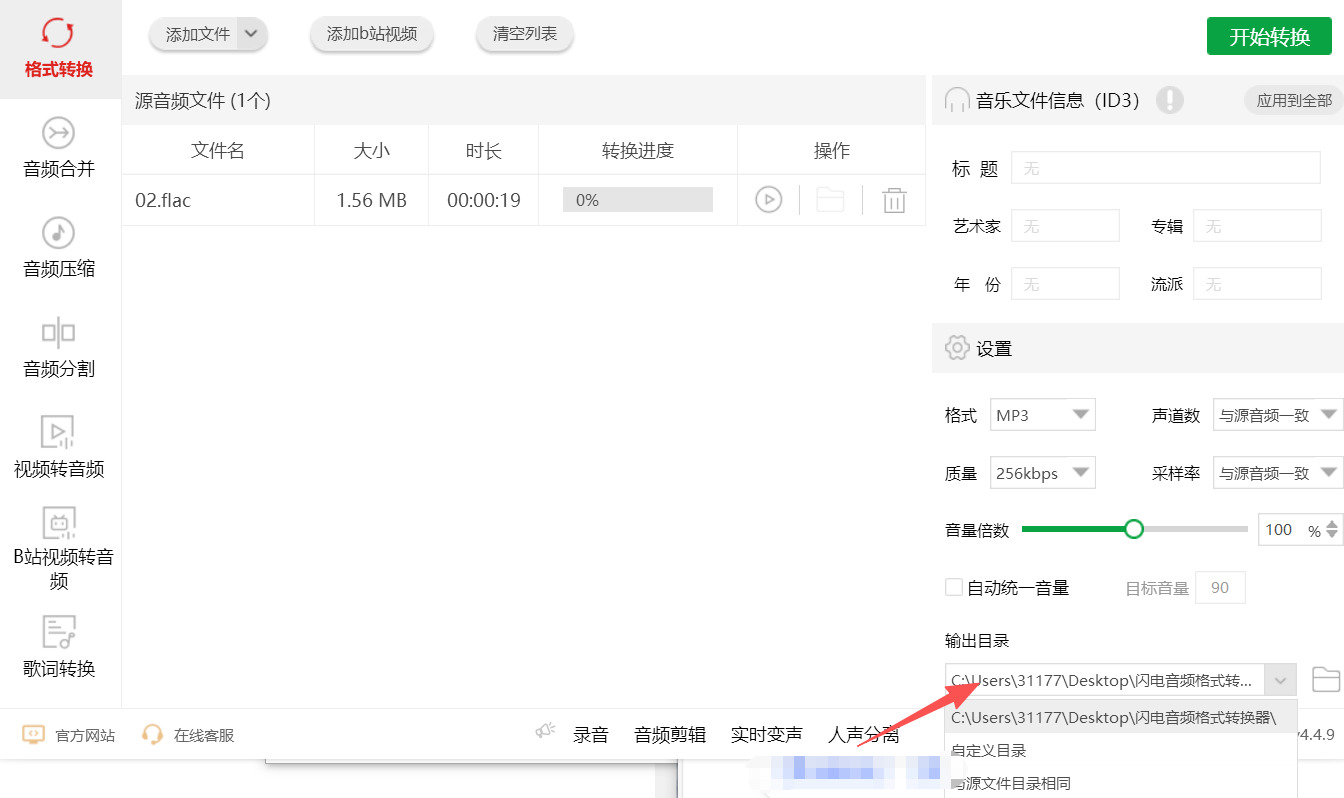
Task: Open the B站视频转音频 sidebar section
Action: pos(59,549)
